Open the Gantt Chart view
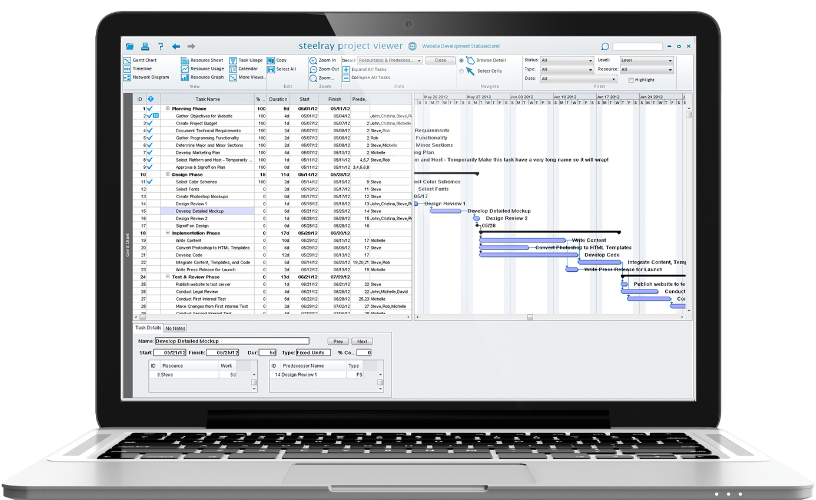 [x=141, y=60]
